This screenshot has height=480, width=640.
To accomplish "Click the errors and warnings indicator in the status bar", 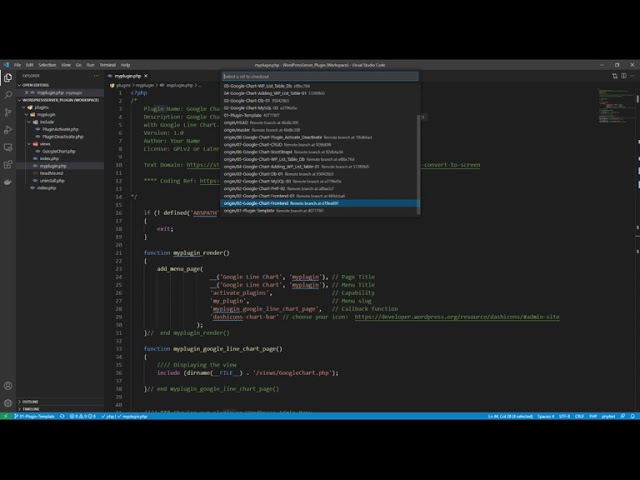I will click(x=83, y=416).
